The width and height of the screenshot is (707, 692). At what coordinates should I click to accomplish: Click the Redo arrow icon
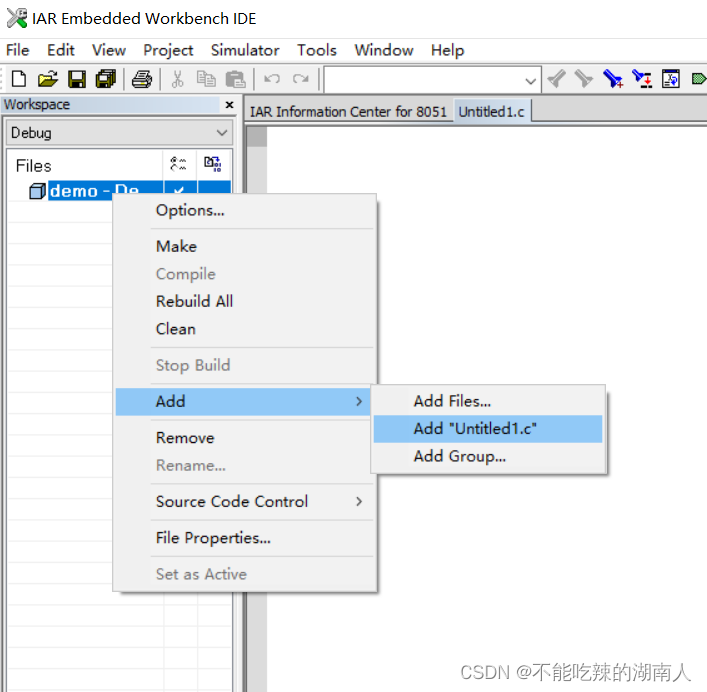click(x=301, y=79)
